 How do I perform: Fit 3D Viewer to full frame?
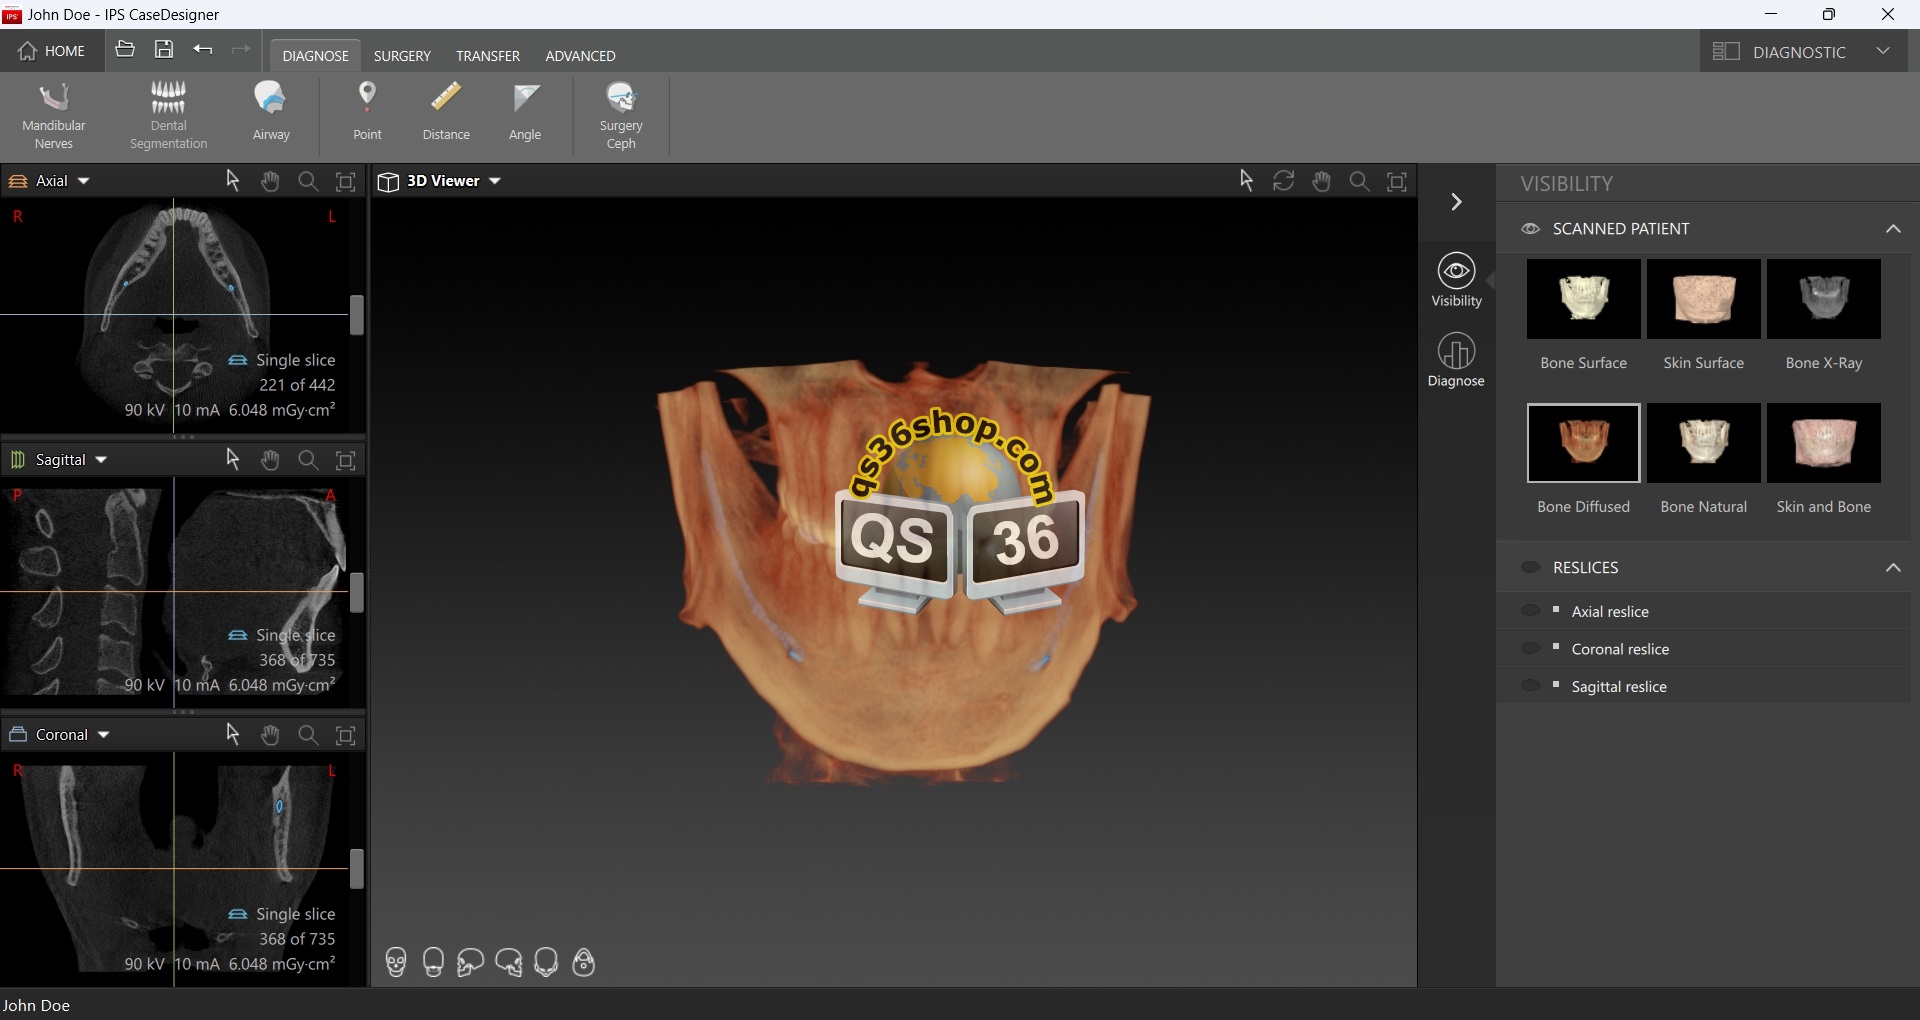(x=1397, y=181)
